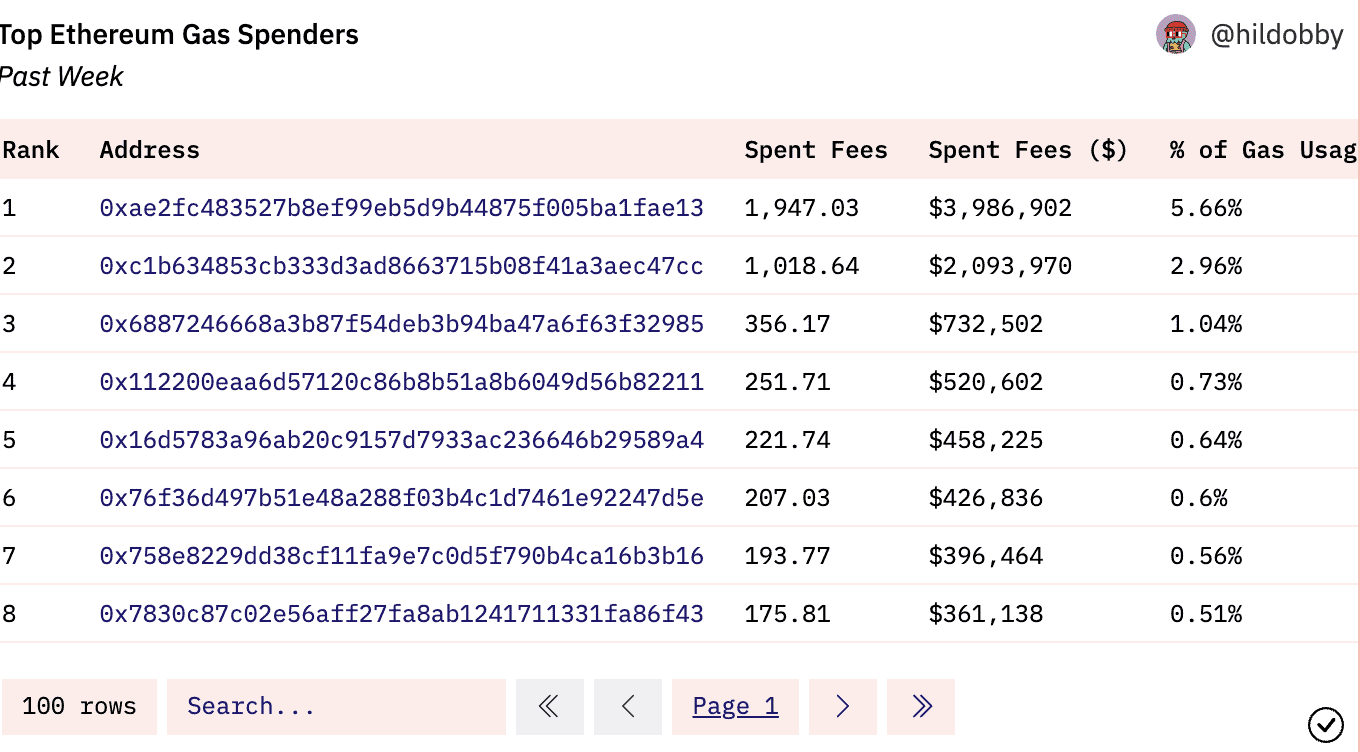Open the rank 3 address starting 0x6887246668
The height and width of the screenshot is (752, 1360).
tap(401, 324)
